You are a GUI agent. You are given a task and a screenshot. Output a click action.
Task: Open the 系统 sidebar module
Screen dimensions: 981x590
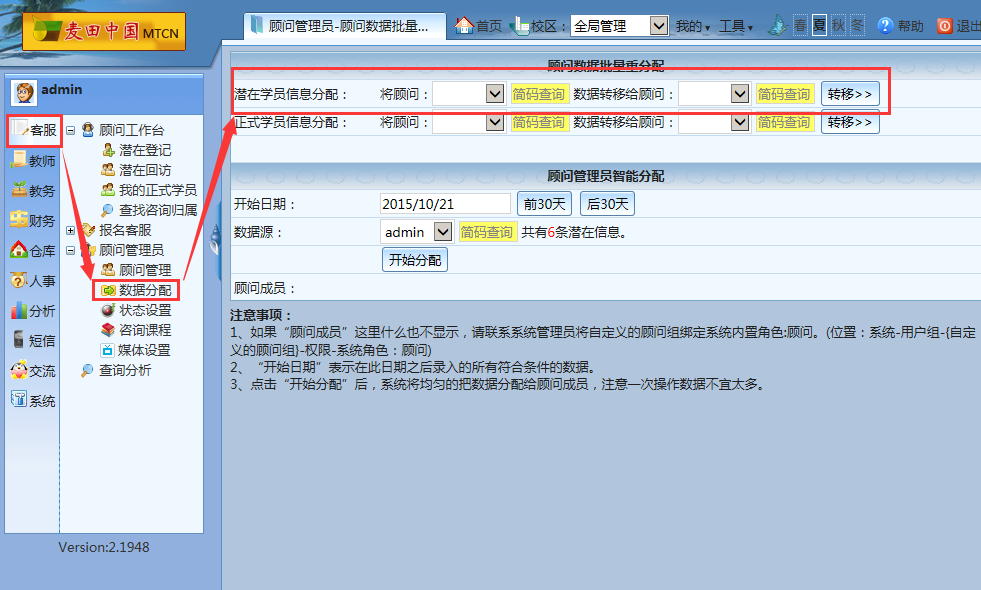coord(34,400)
